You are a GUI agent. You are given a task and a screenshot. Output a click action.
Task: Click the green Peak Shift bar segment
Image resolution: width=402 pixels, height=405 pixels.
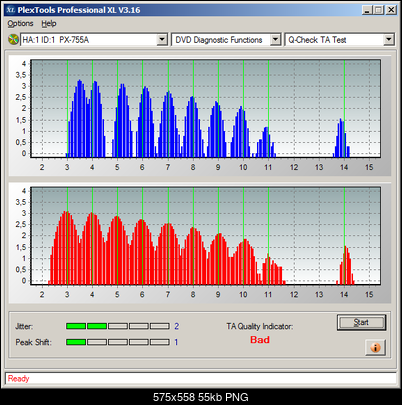point(76,342)
